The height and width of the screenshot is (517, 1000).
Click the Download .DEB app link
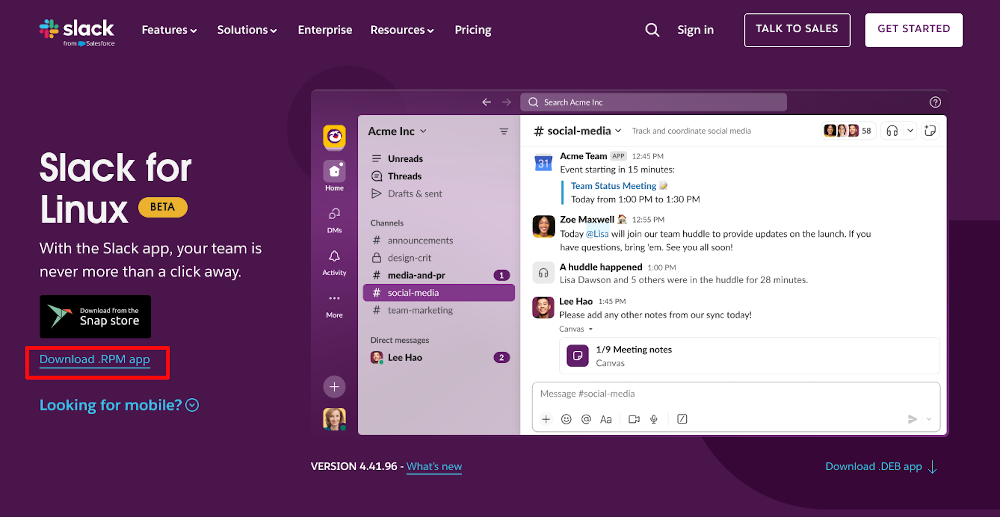881,467
